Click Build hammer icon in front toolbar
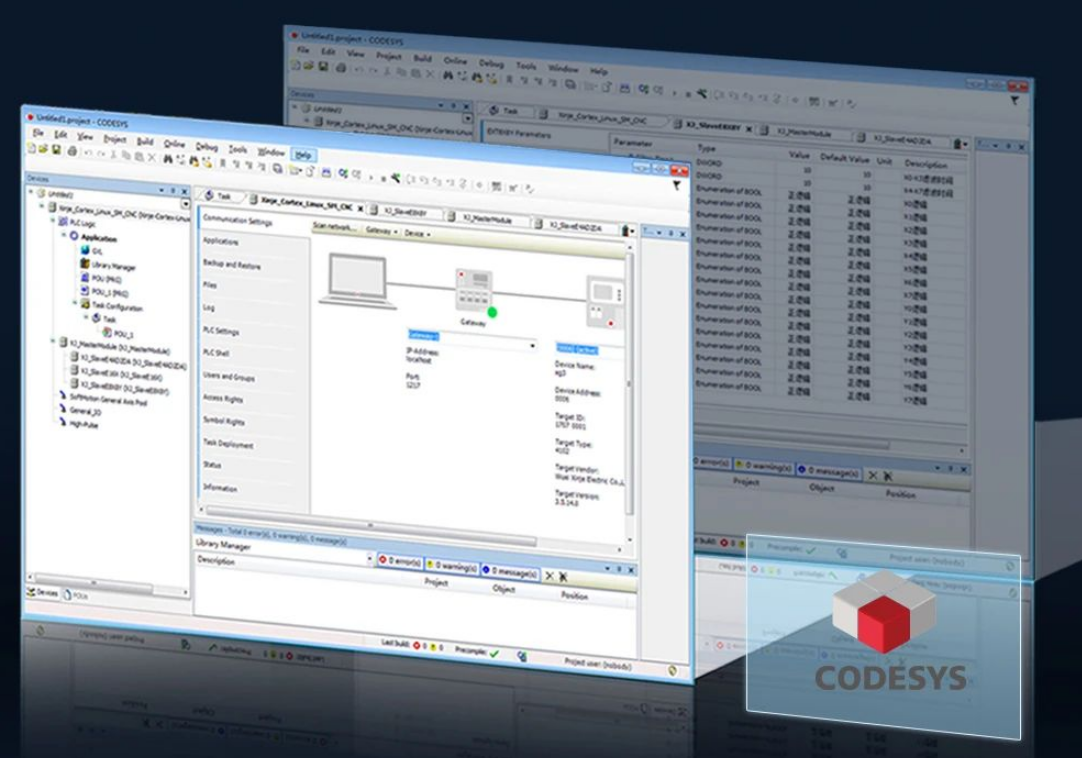Screen dimensions: 1082x758 coord(395,178)
